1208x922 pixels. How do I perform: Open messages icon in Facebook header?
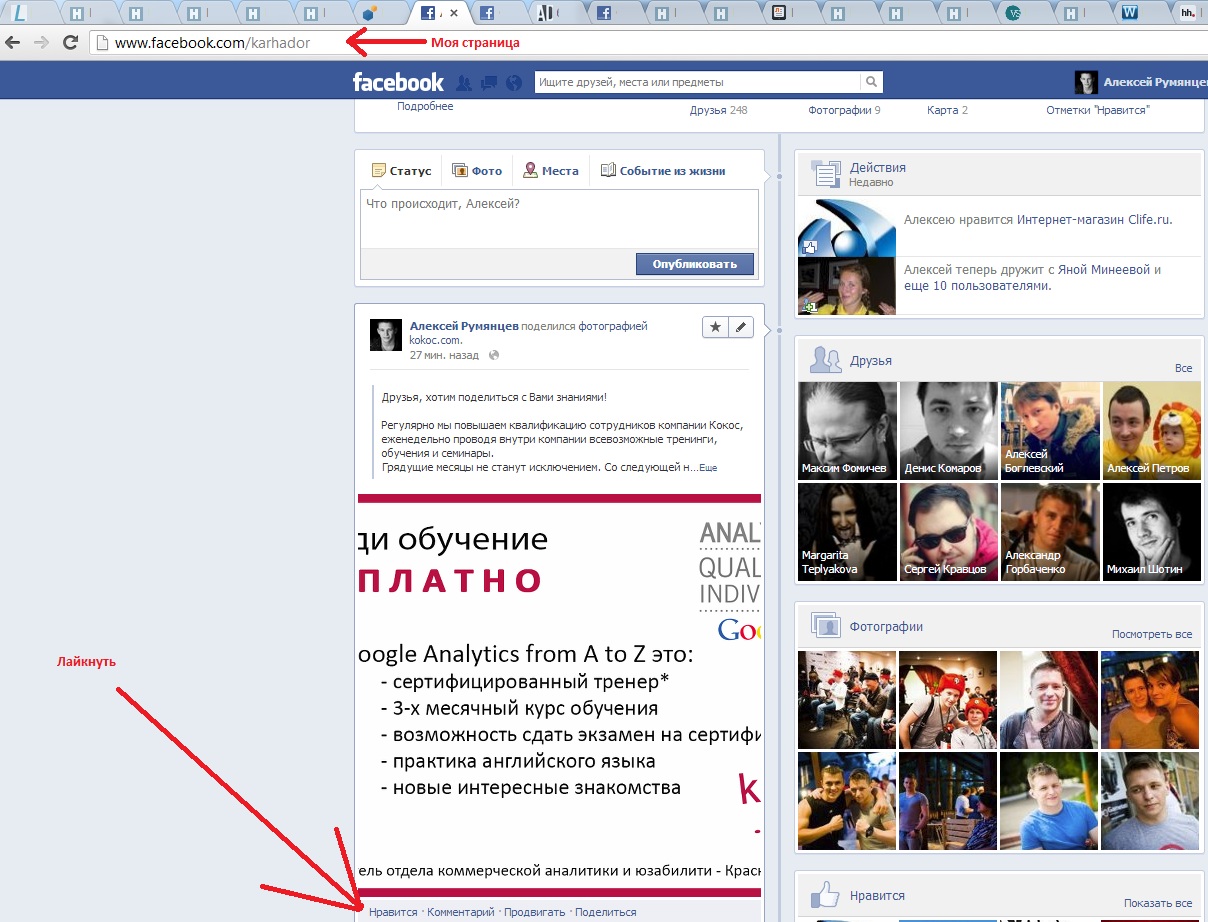tap(489, 82)
